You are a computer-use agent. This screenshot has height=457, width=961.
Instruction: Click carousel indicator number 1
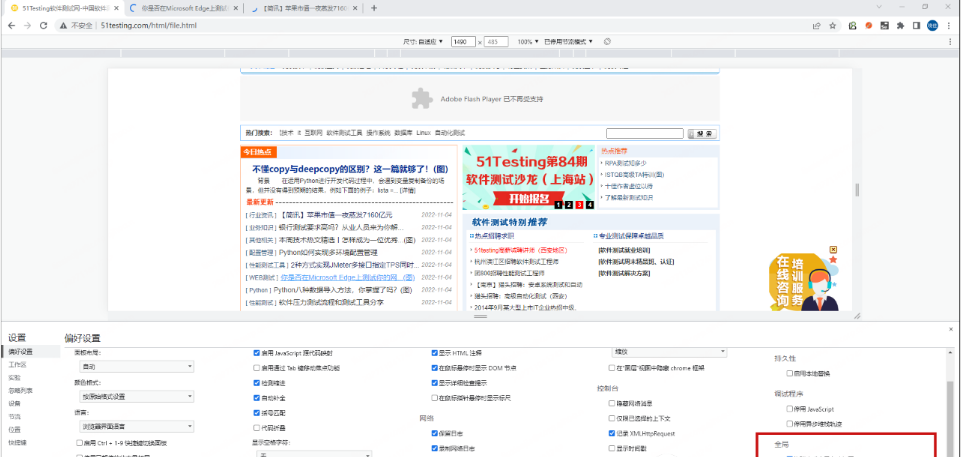coord(558,205)
